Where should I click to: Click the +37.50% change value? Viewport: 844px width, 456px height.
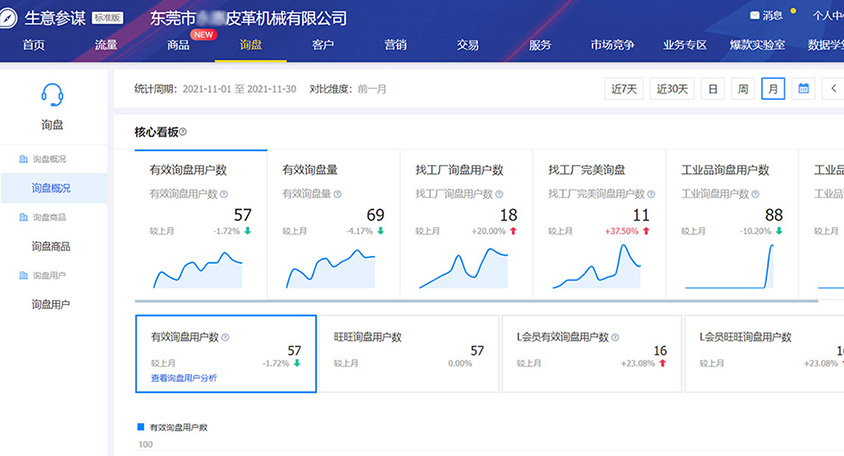click(621, 231)
